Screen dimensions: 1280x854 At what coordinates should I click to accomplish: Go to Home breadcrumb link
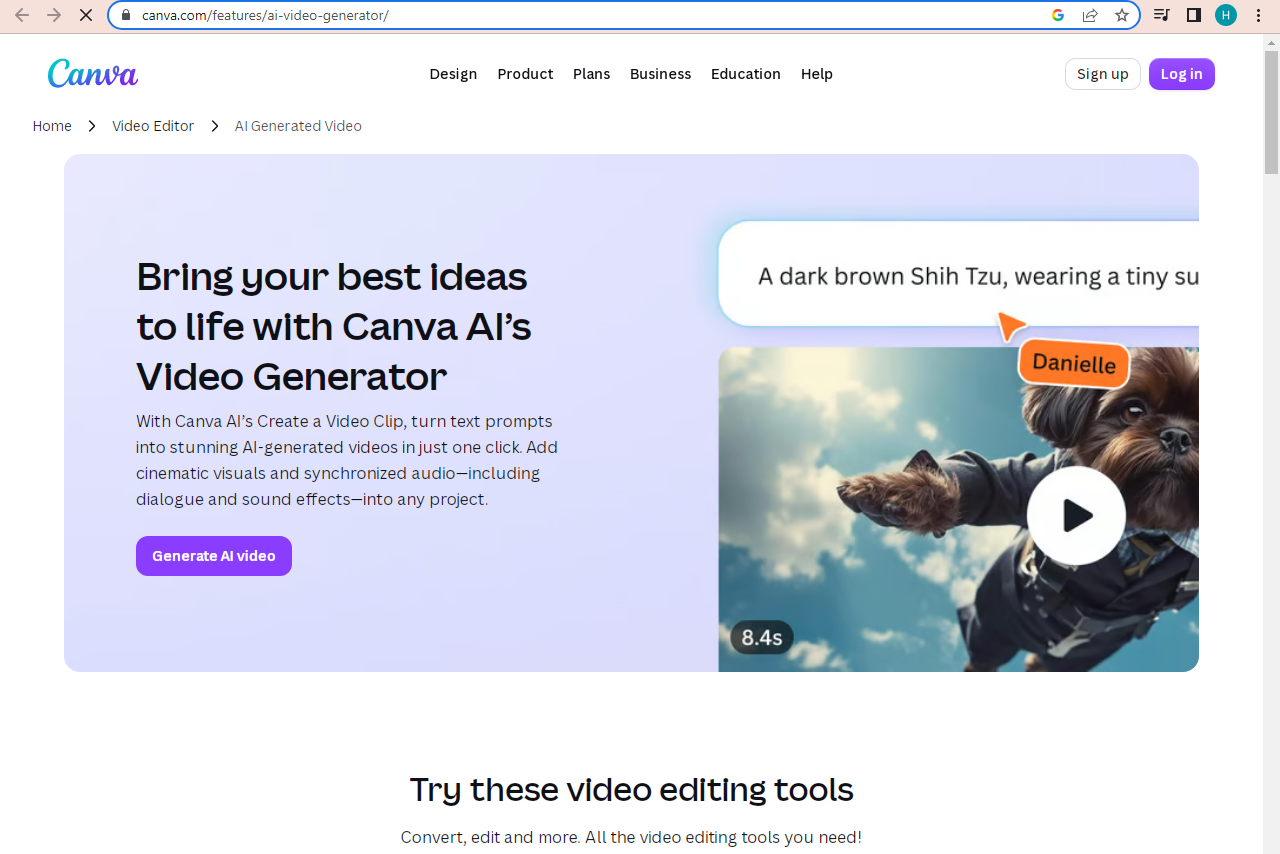tap(52, 126)
